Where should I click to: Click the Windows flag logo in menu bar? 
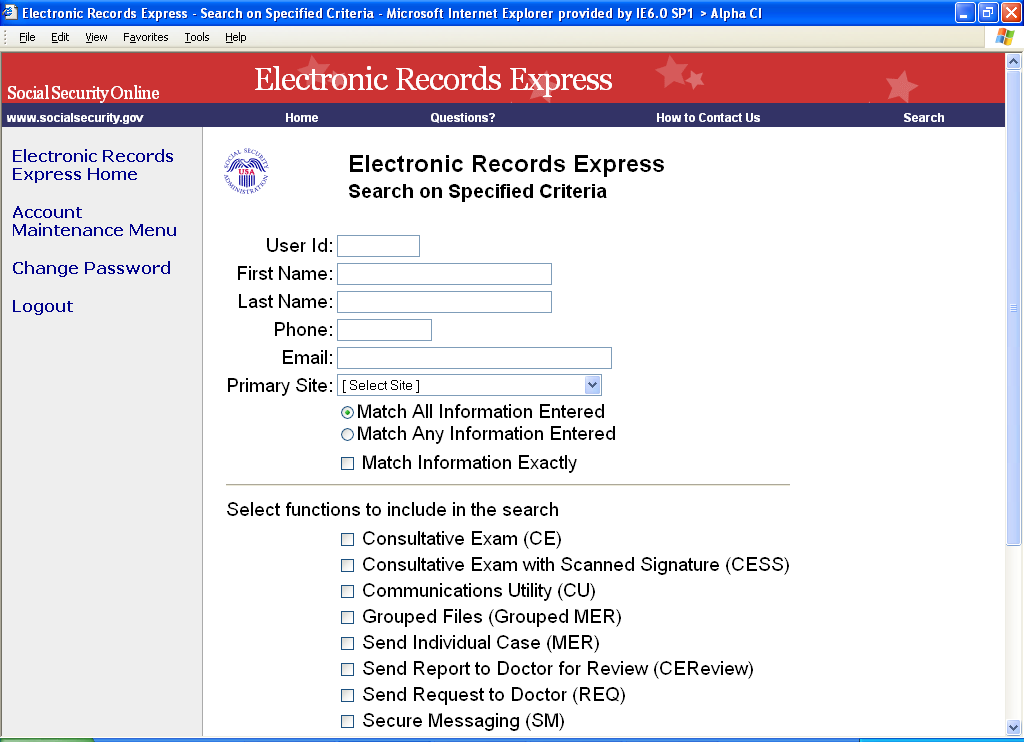point(1004,37)
